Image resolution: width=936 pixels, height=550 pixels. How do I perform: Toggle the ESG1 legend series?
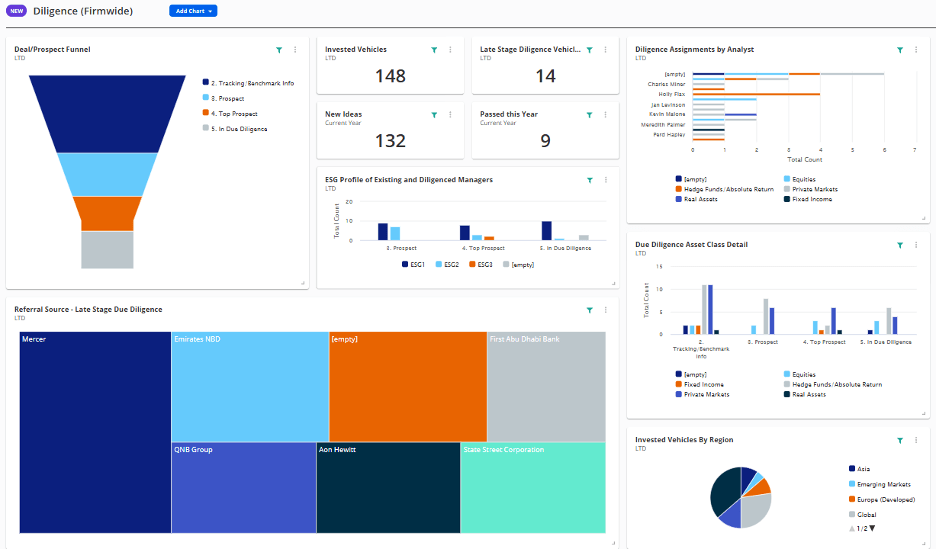click(412, 264)
